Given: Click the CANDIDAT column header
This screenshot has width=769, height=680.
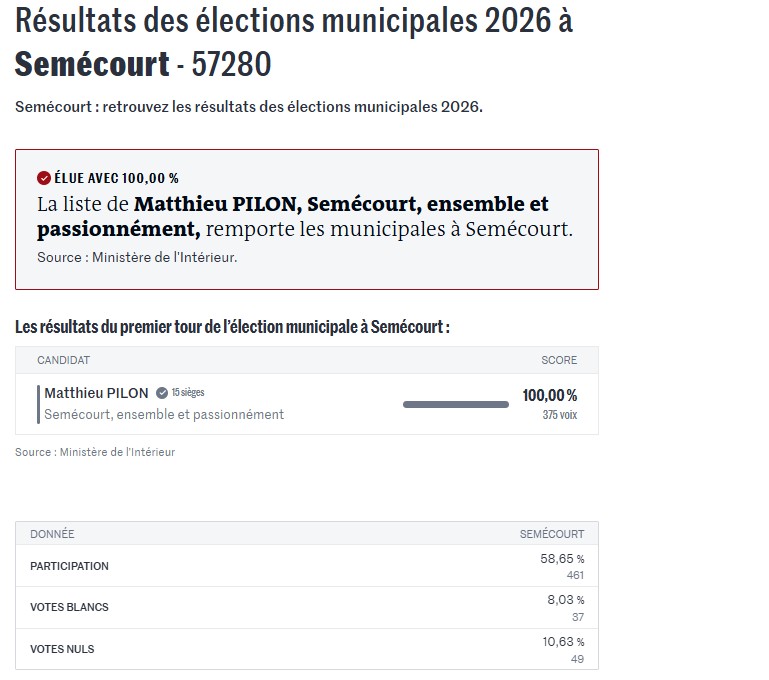Looking at the screenshot, I should click(63, 360).
